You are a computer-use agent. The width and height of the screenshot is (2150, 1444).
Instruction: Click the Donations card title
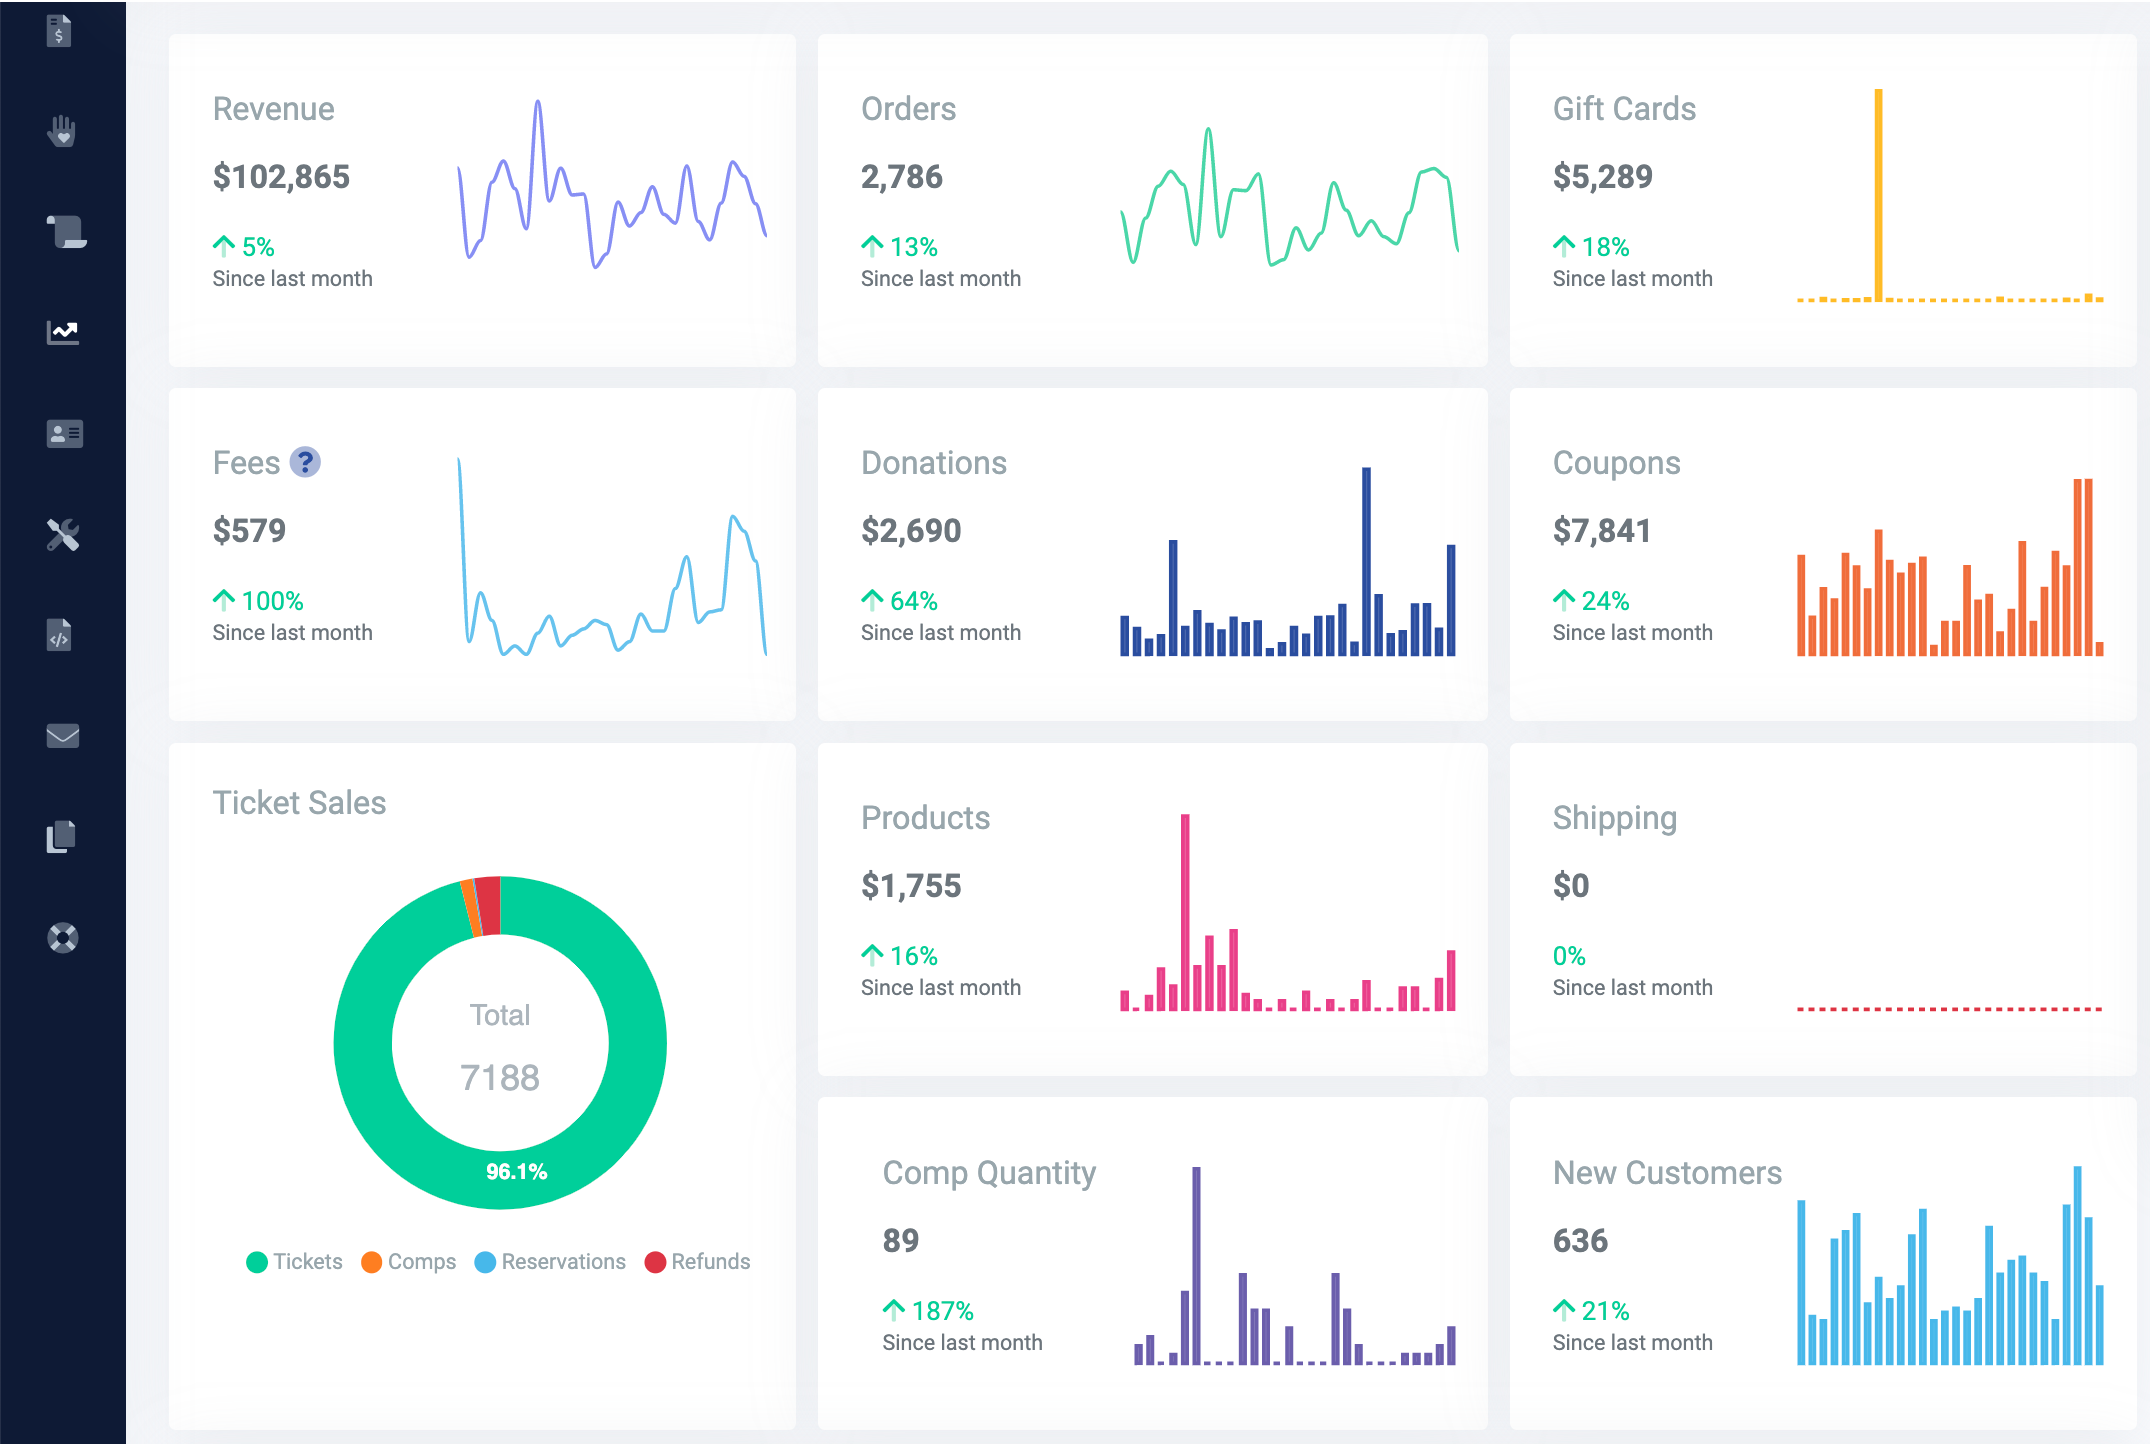point(933,463)
